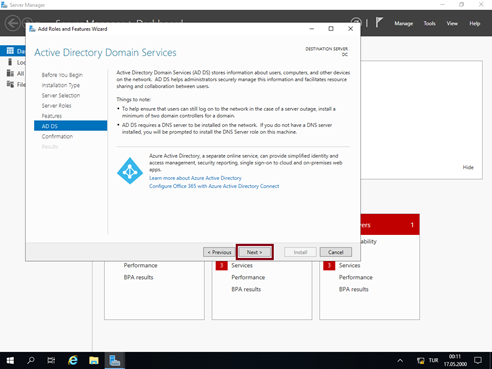Open Services row with red badge in middle tile
This screenshot has height=369, width=492.
click(x=242, y=265)
